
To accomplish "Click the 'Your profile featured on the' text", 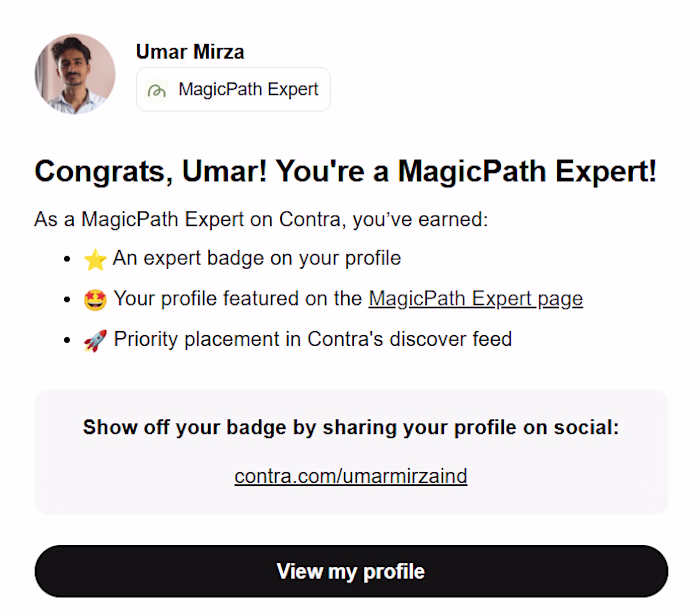I will point(239,299).
